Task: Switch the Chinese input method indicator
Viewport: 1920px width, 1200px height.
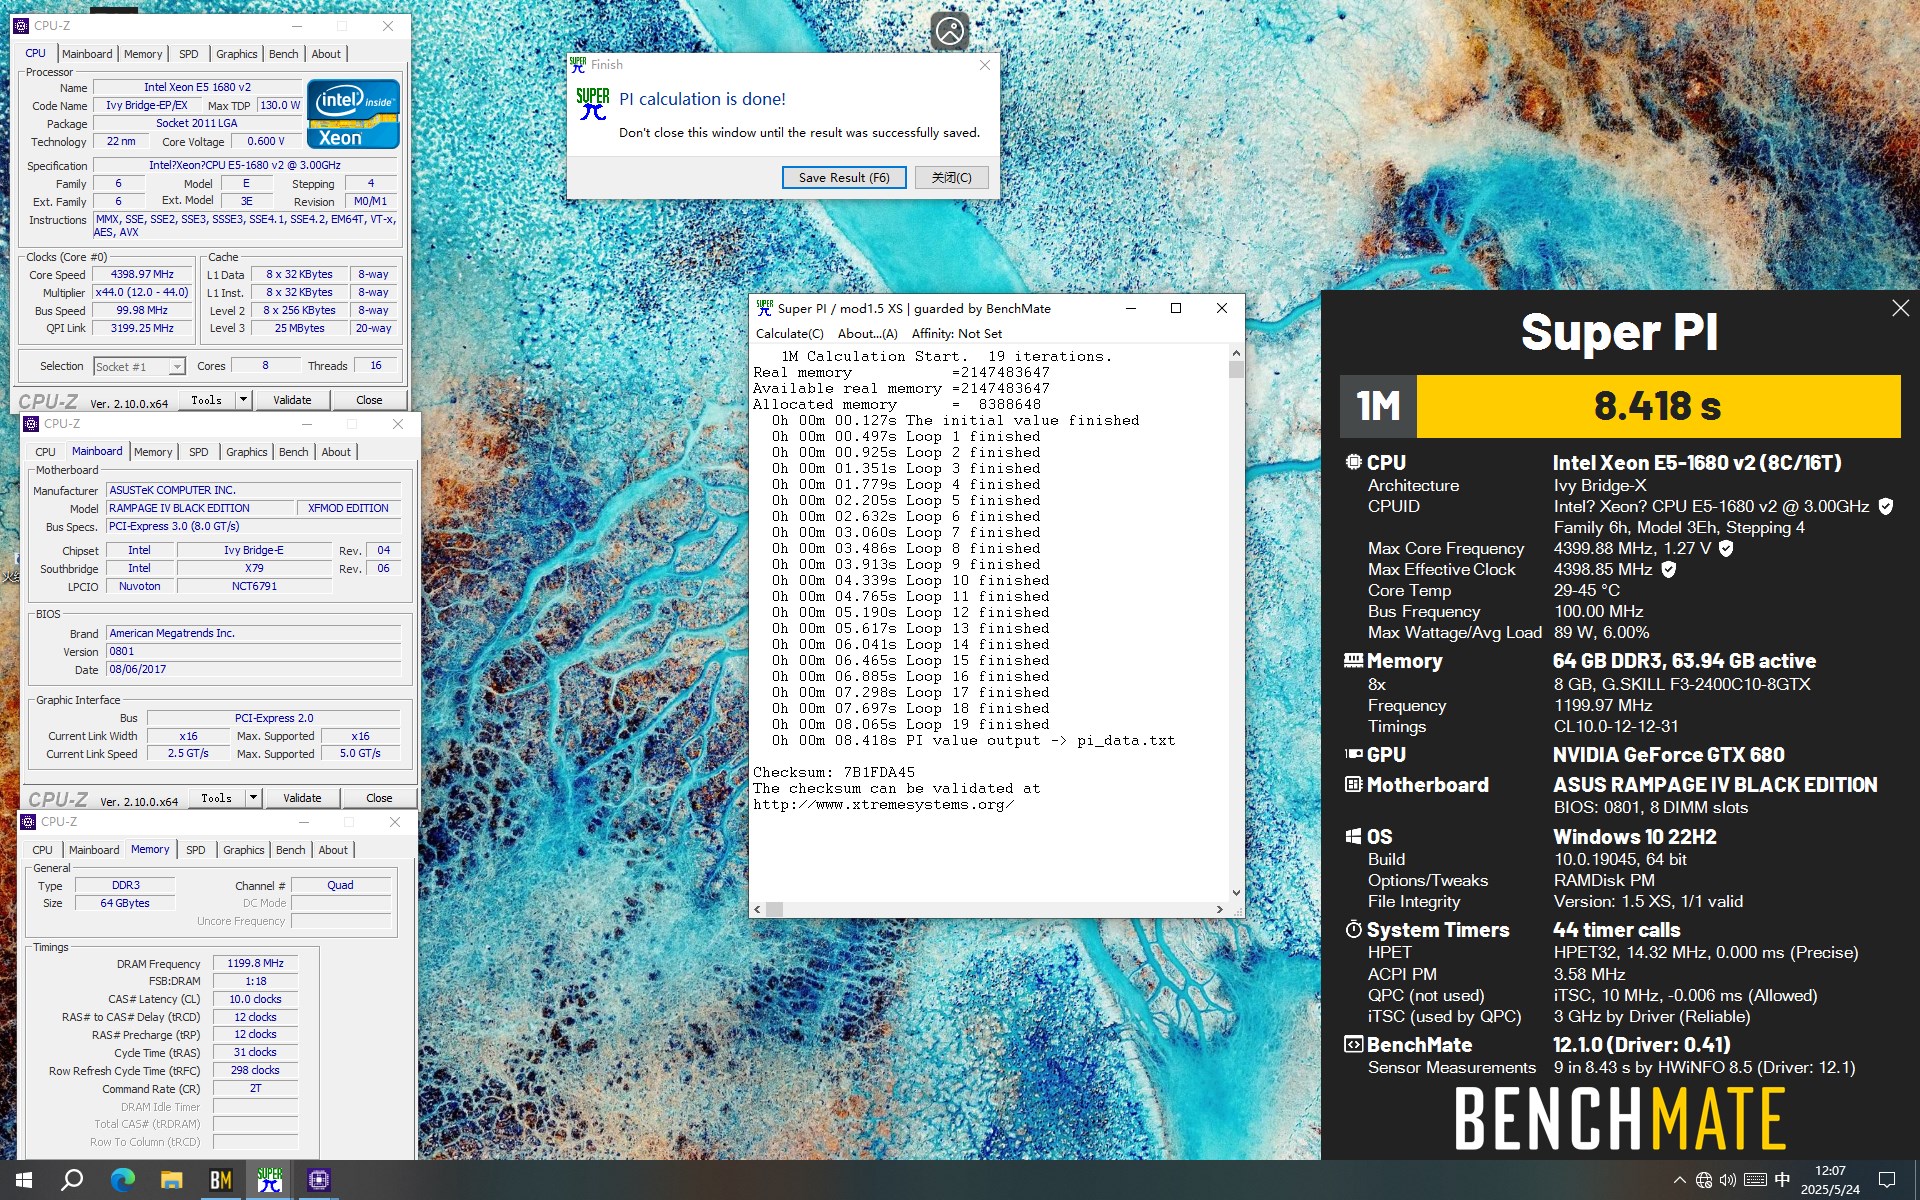Action: pos(1782,1180)
